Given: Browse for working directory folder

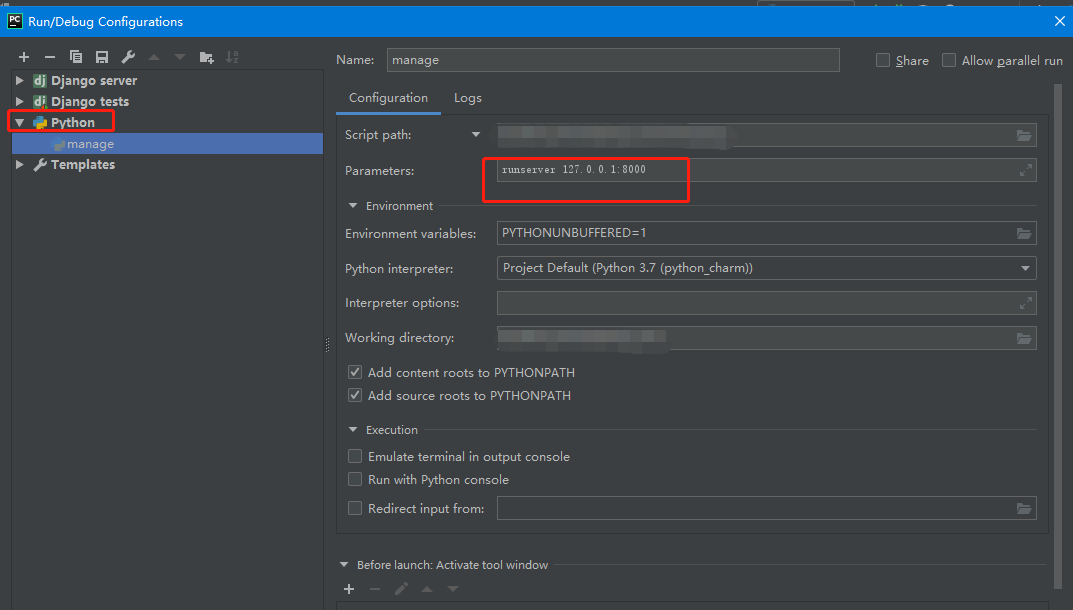Looking at the screenshot, I should (1024, 338).
